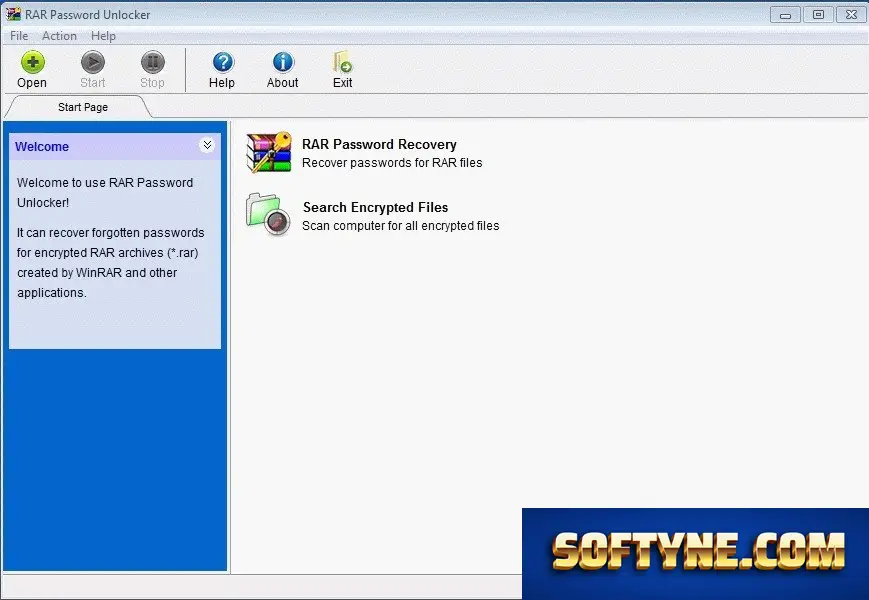Click the Open label under toolbar icon
The height and width of the screenshot is (600, 869).
pos(32,83)
